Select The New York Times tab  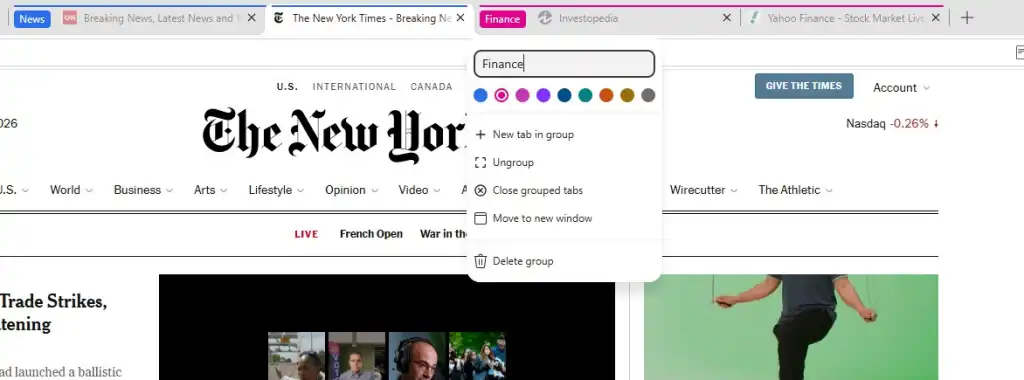[369, 18]
